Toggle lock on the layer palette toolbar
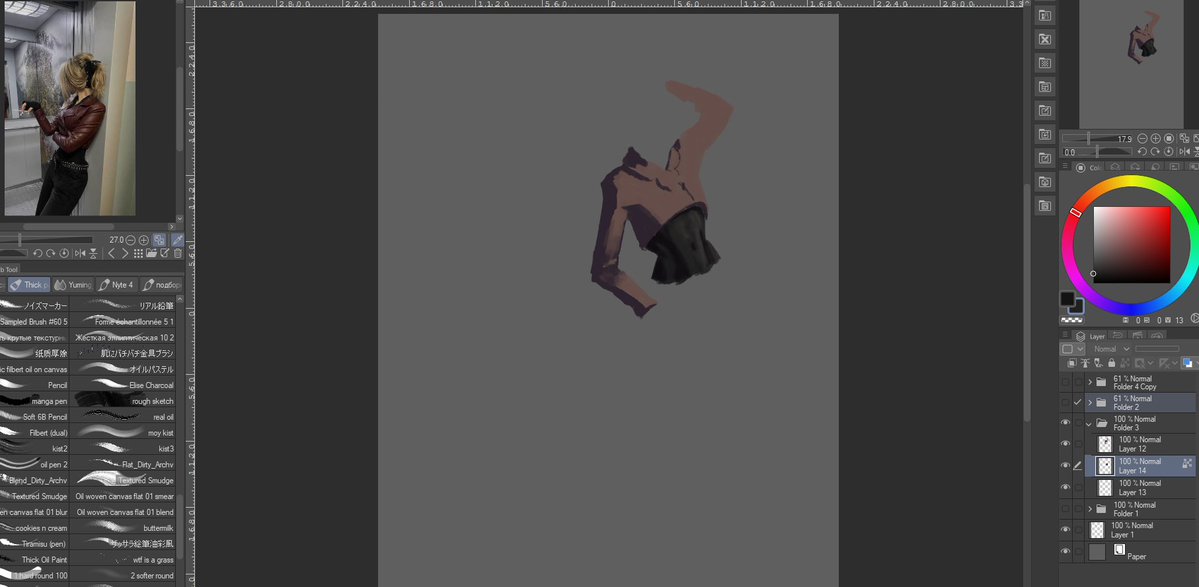Screen dimensions: 1199x587 point(1110,363)
